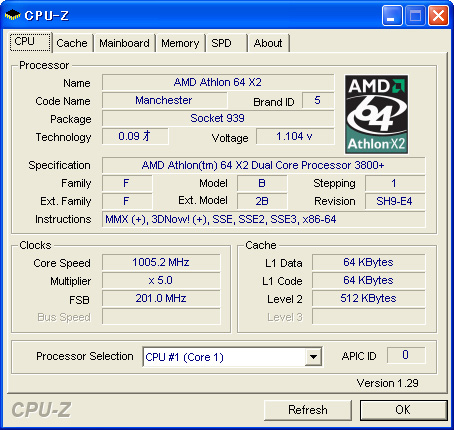The image size is (454, 430).
Task: Click the maximize button in title bar
Action: (x=415, y=15)
